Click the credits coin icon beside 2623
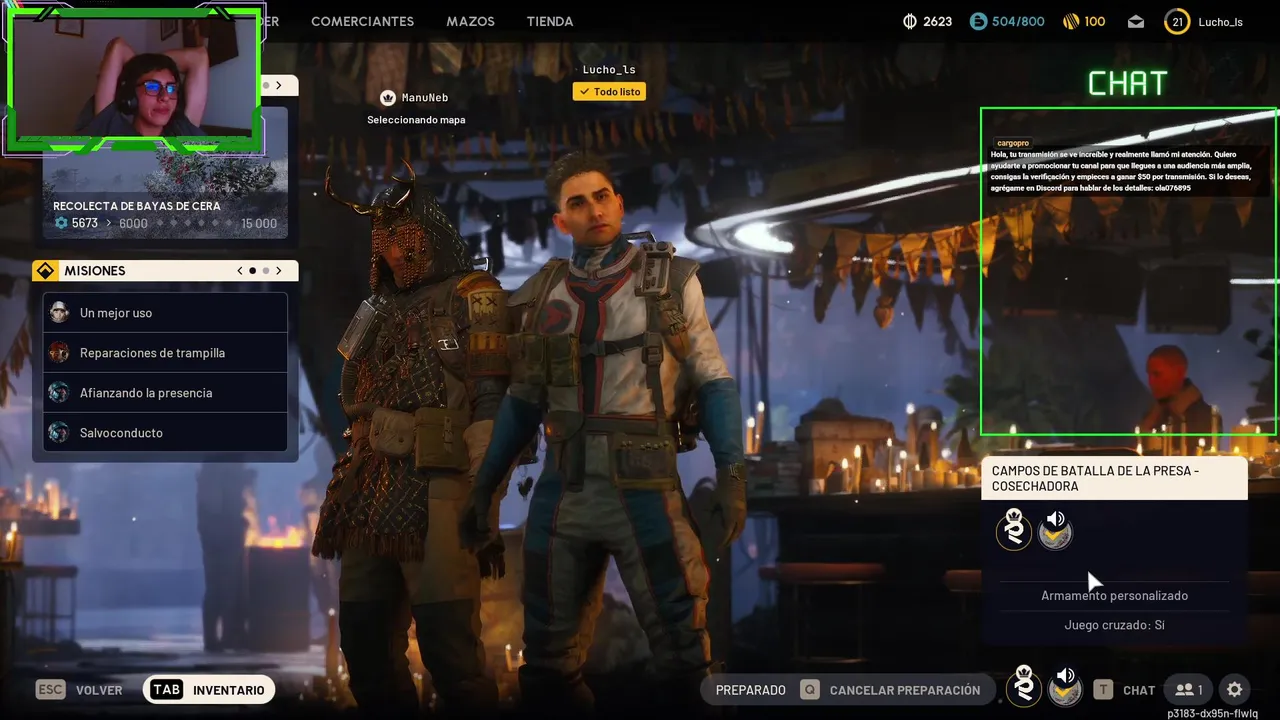The image size is (1280, 720). tap(910, 21)
